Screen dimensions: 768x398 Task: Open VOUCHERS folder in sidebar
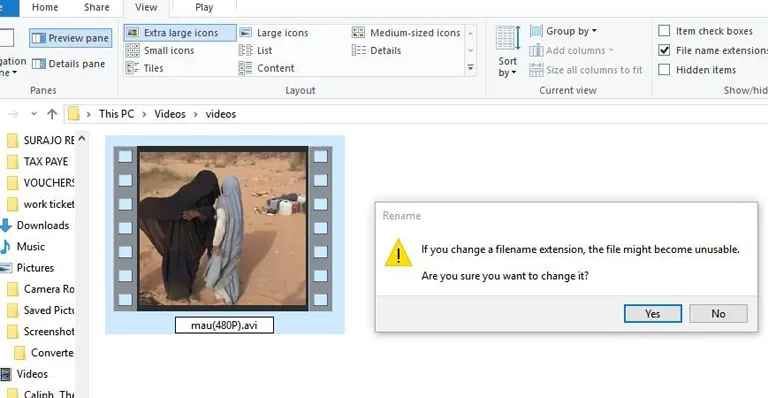[x=41, y=183]
